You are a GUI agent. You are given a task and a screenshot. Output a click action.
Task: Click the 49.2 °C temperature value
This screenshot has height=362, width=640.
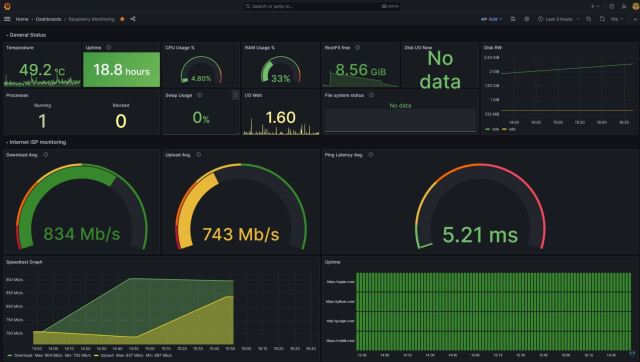coord(42,70)
